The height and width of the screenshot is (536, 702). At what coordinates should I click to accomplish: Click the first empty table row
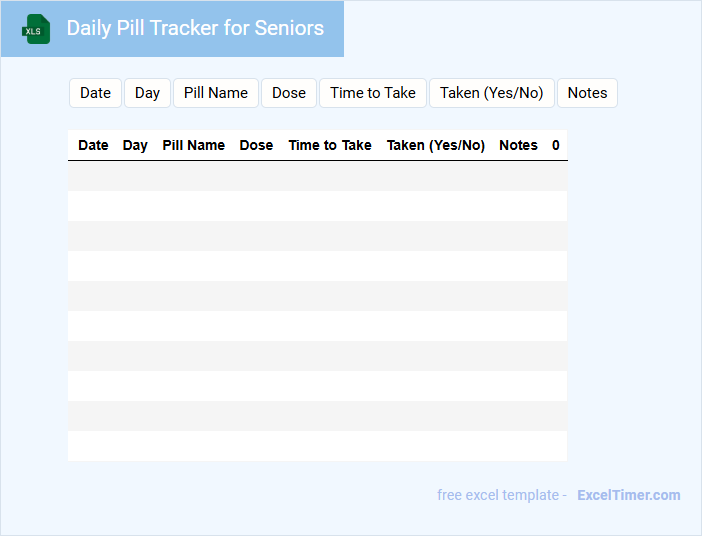click(x=317, y=176)
